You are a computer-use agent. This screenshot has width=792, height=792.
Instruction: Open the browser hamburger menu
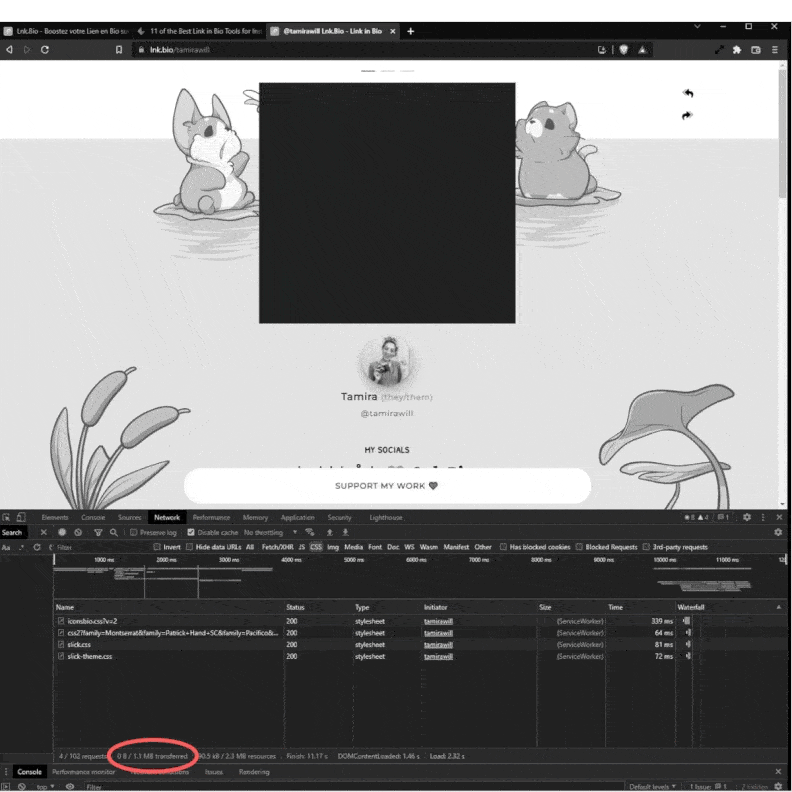point(774,50)
